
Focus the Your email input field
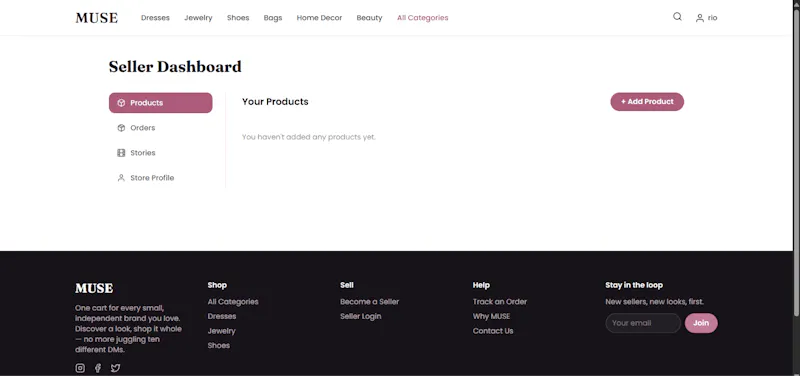[643, 323]
